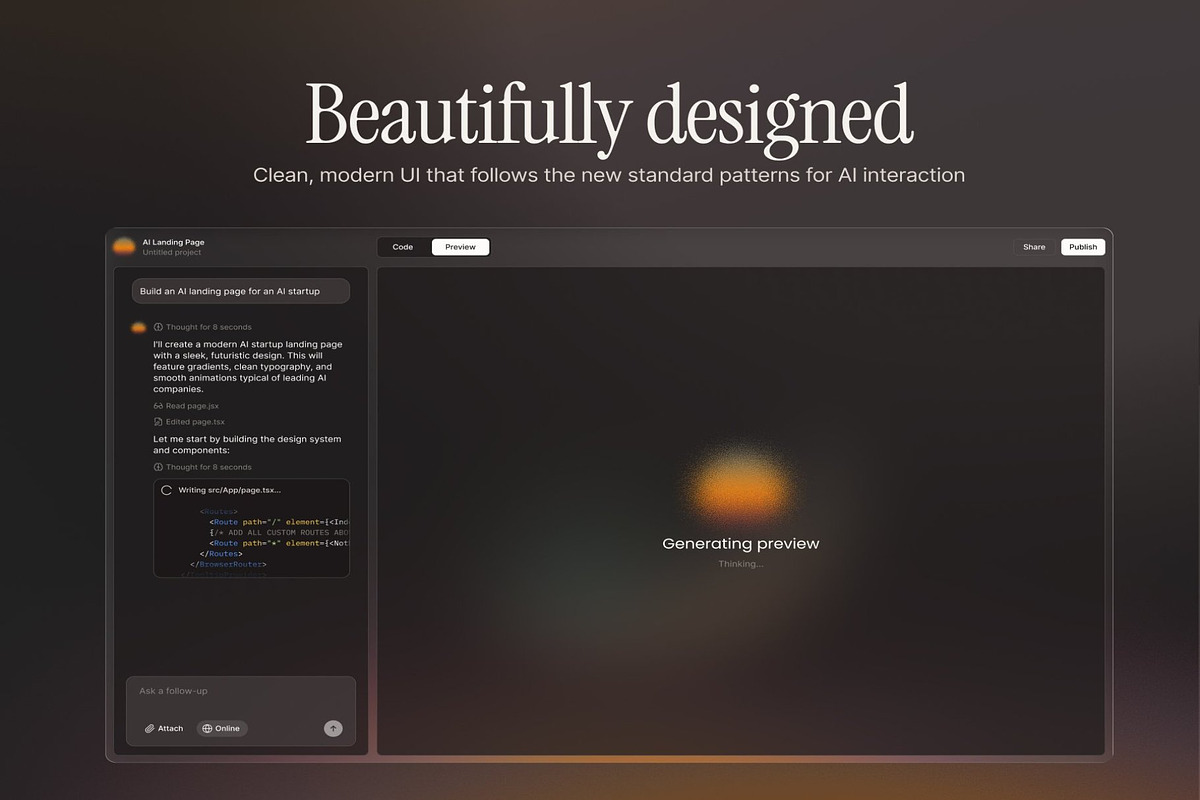Click the Publish button
Screen dimensions: 1200x800
pyautogui.click(x=1083, y=246)
